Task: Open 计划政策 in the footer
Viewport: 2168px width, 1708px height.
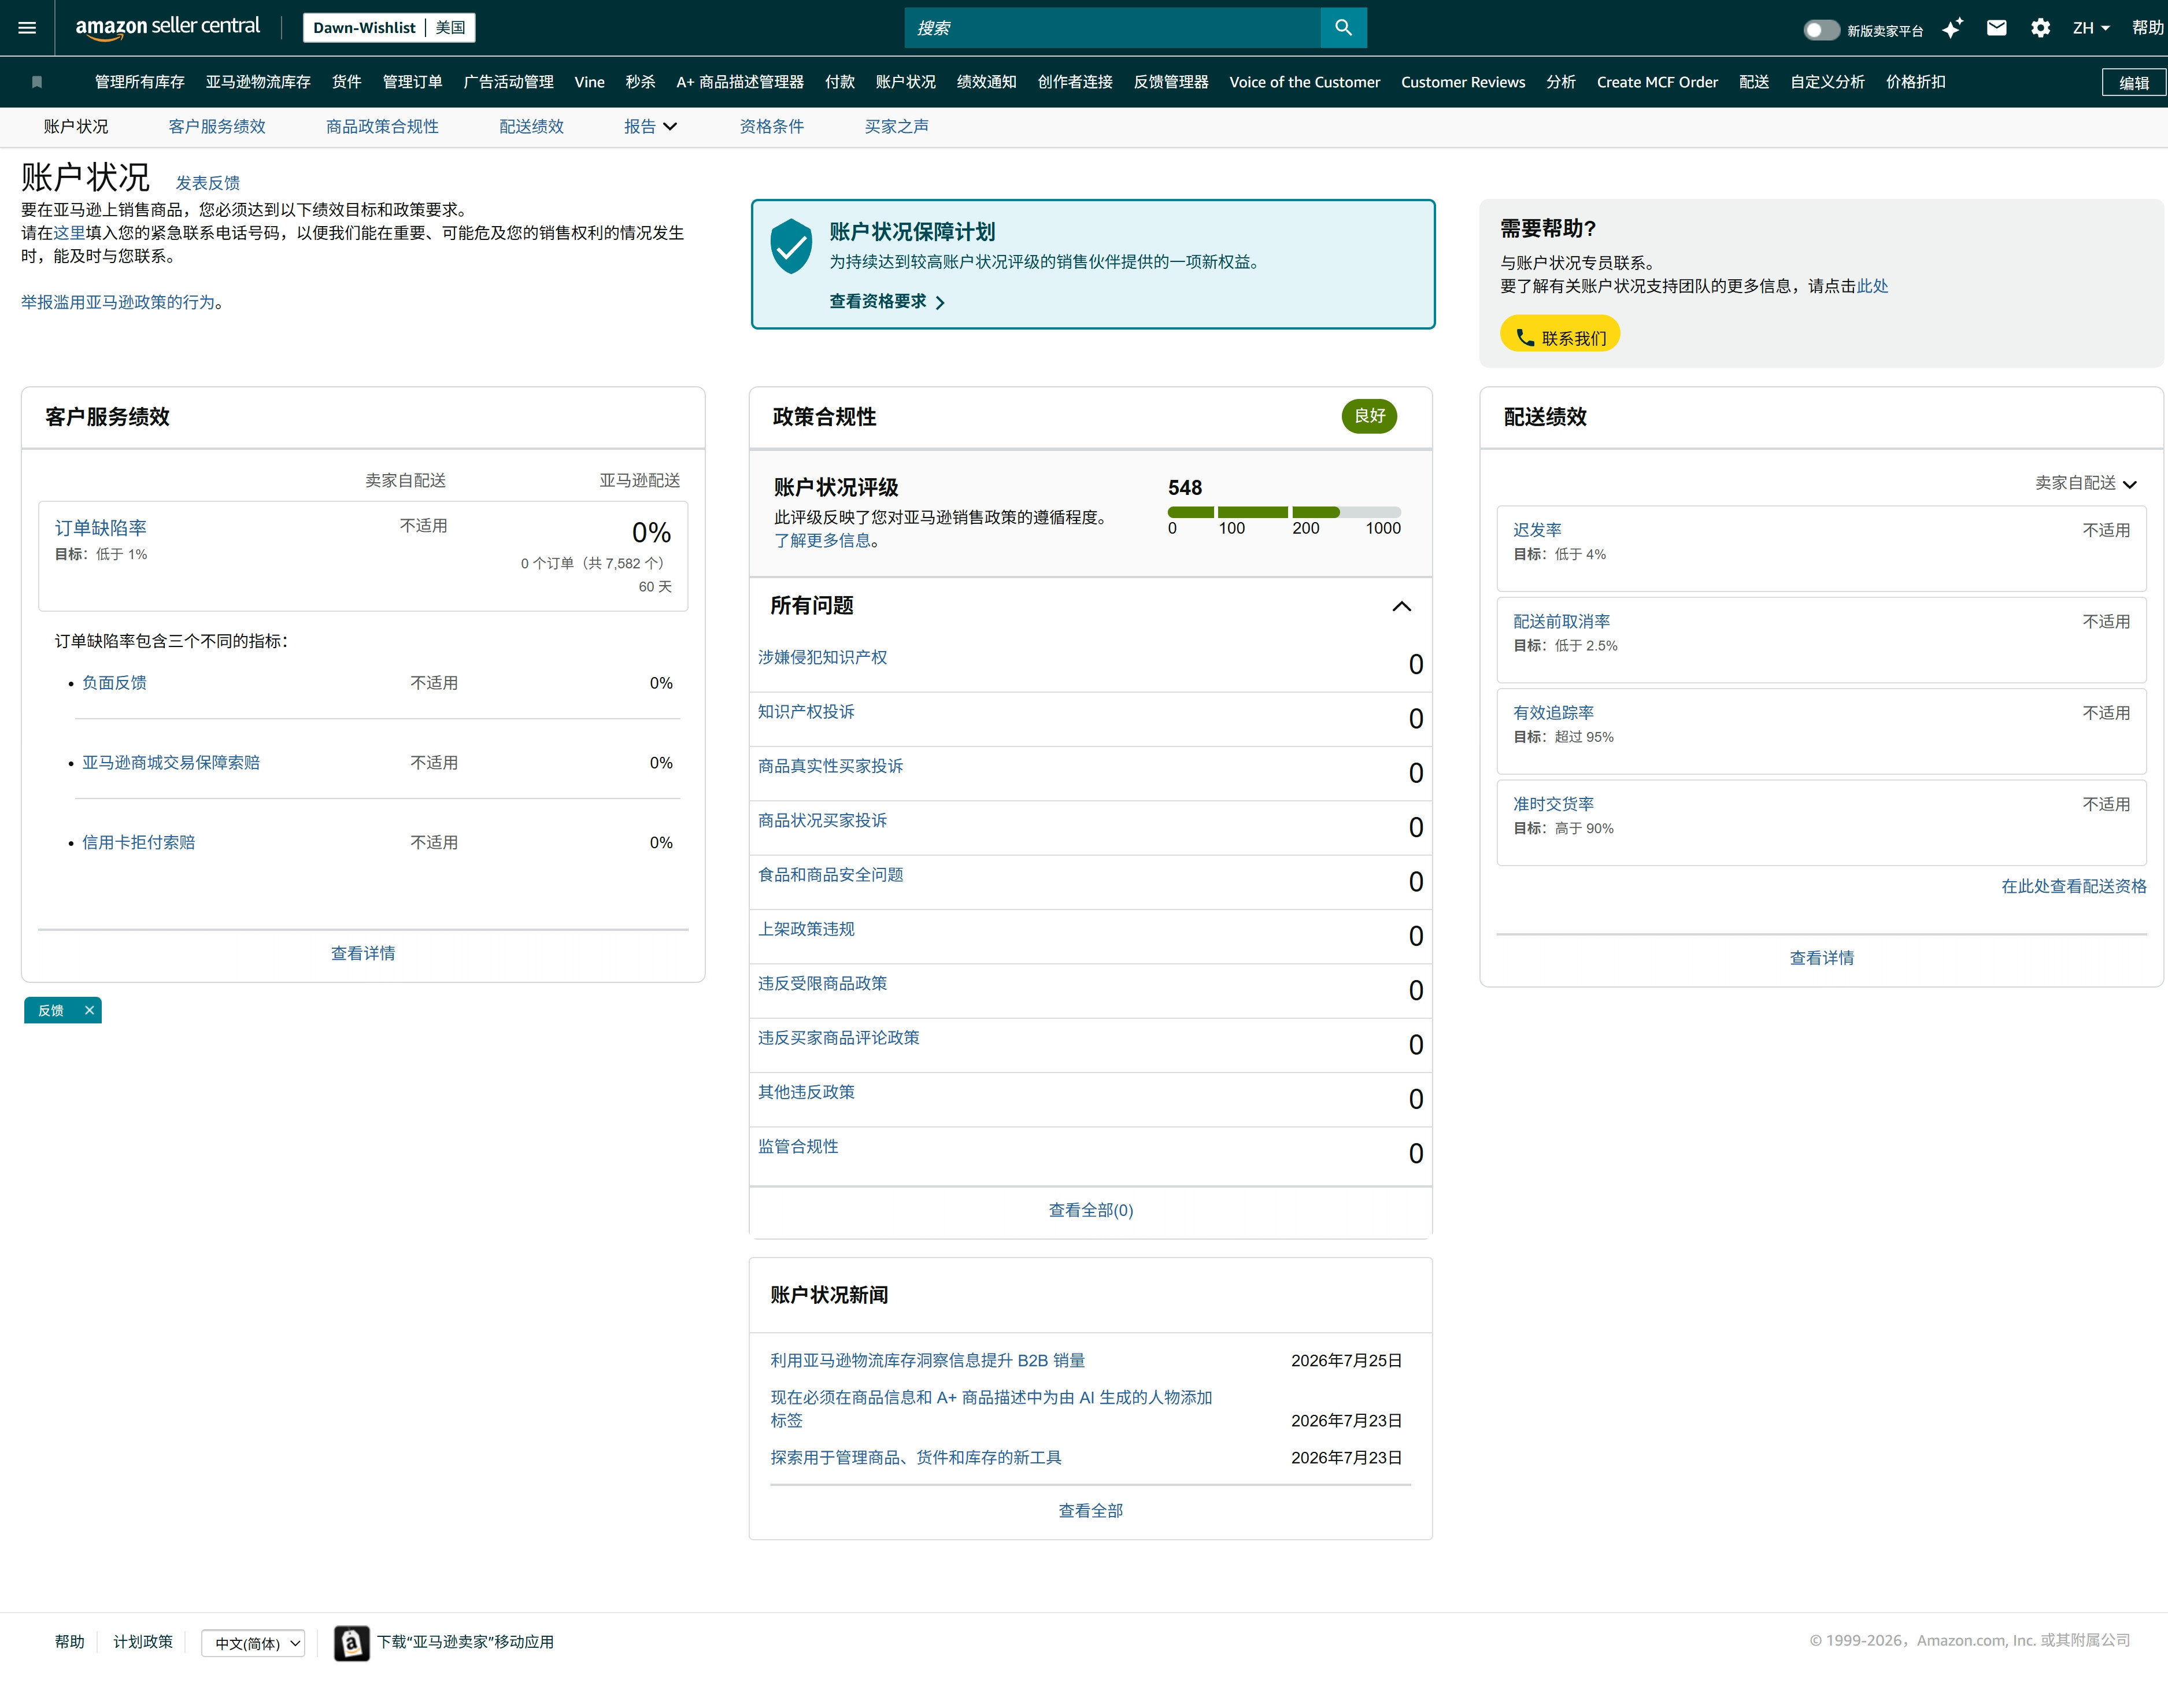Action: pyautogui.click(x=143, y=1642)
